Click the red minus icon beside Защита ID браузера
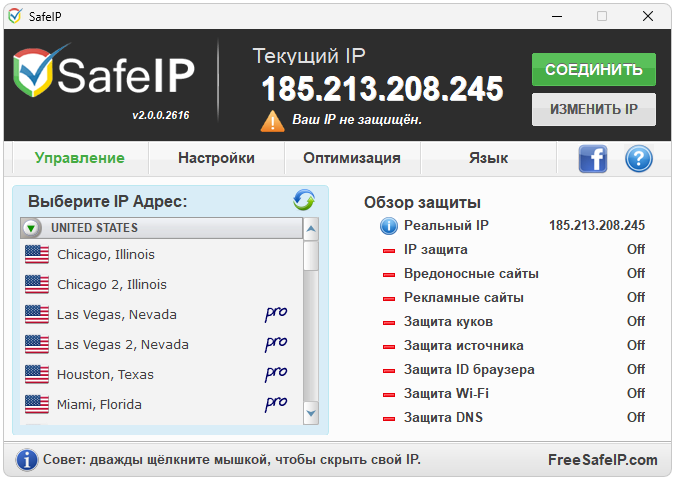This screenshot has height=481, width=677. coord(389,370)
